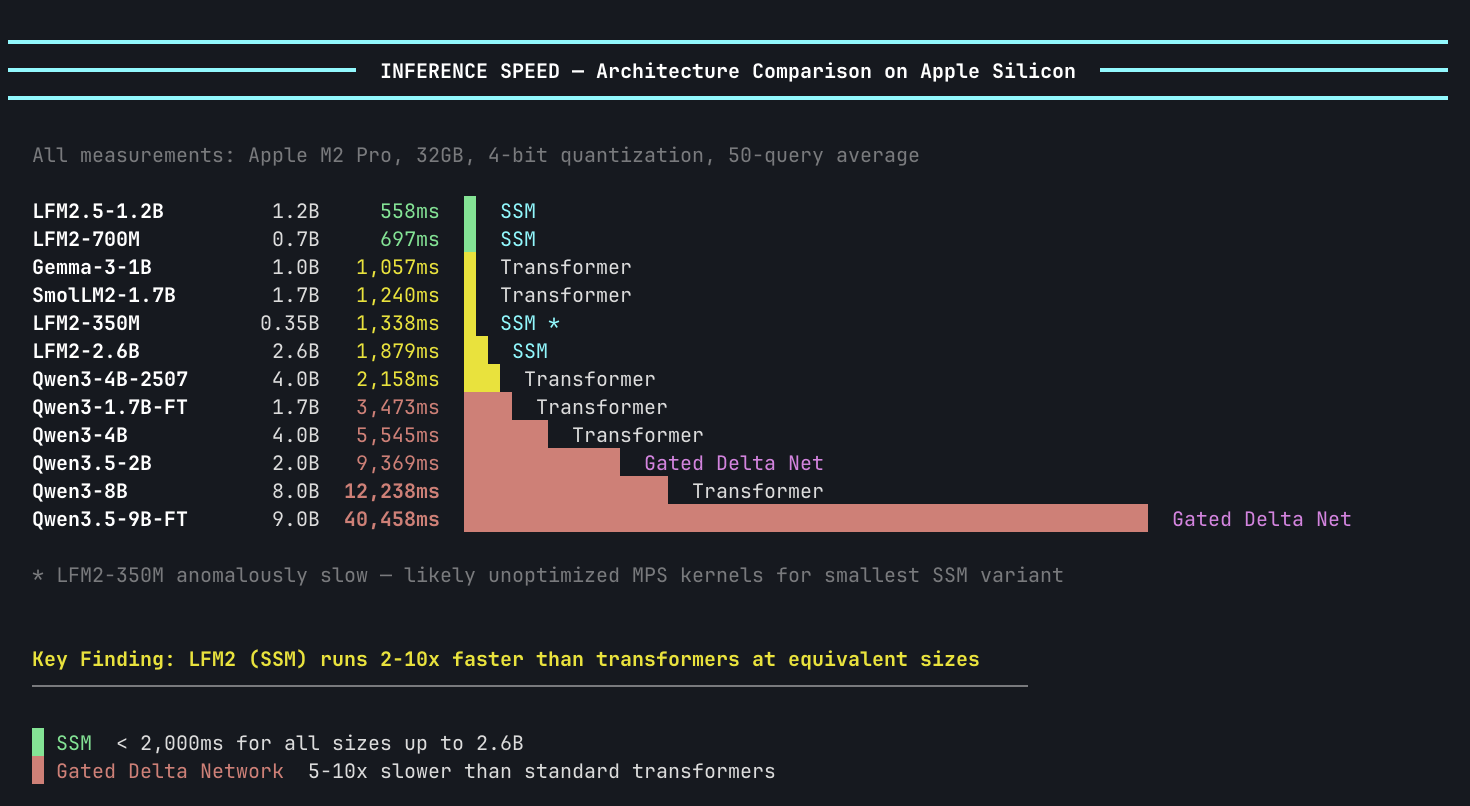Select the SmolLM2-1.7B model name
This screenshot has width=1470, height=806.
click(104, 295)
